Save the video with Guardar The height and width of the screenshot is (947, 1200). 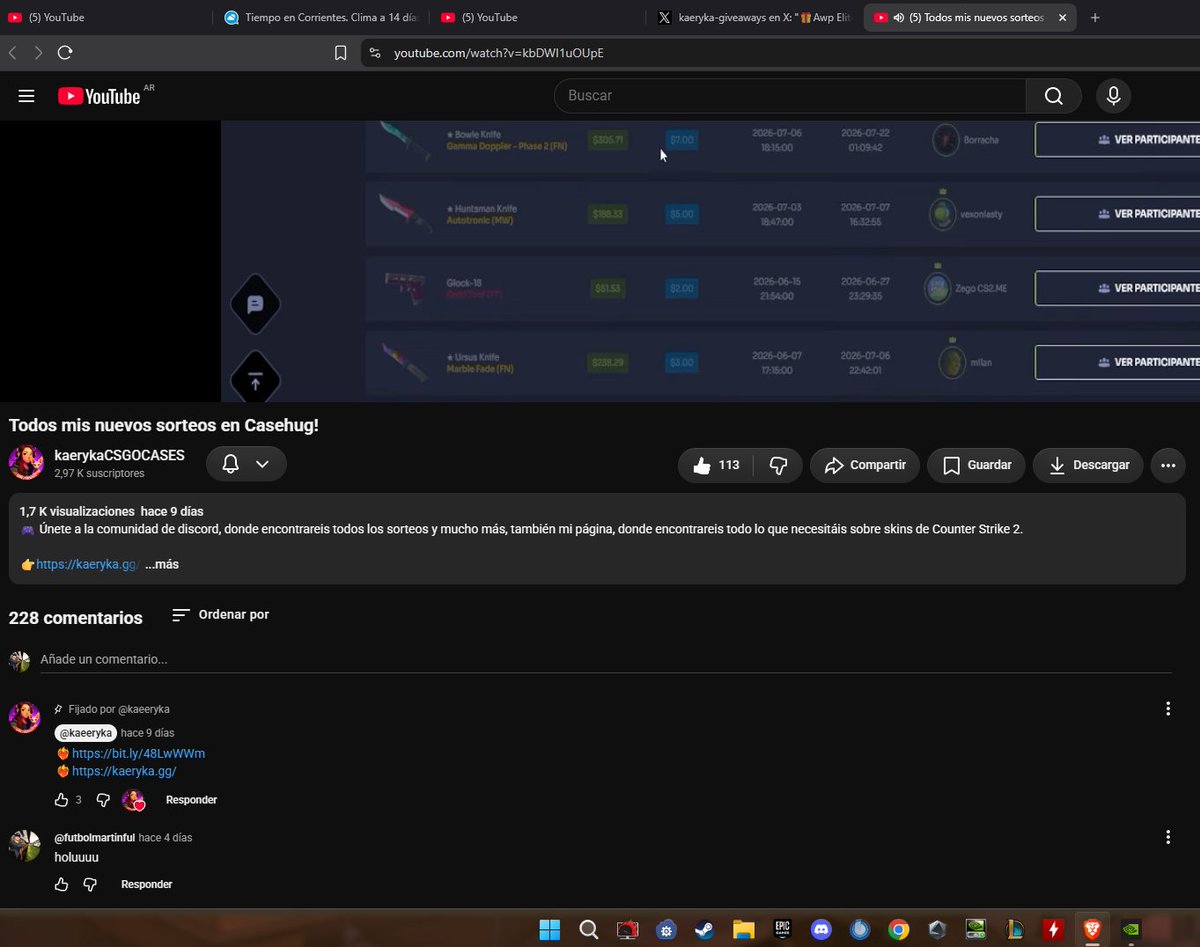pos(977,465)
